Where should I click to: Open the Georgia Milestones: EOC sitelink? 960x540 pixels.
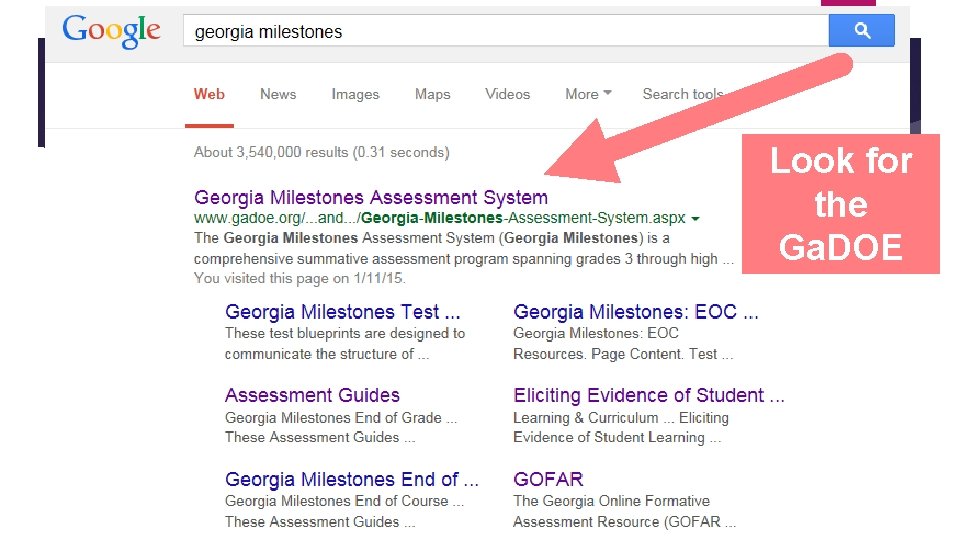[636, 312]
